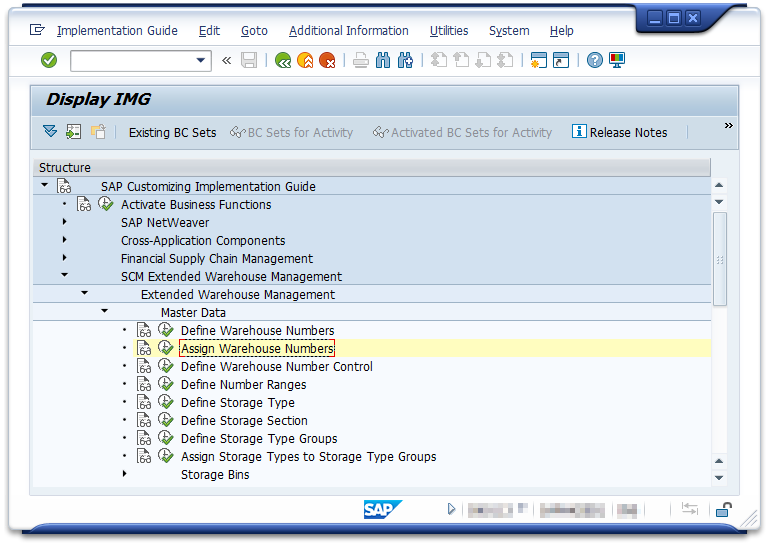The height and width of the screenshot is (545, 769).
Task: Click execute icon for Define Number Ranges
Action: 166,384
